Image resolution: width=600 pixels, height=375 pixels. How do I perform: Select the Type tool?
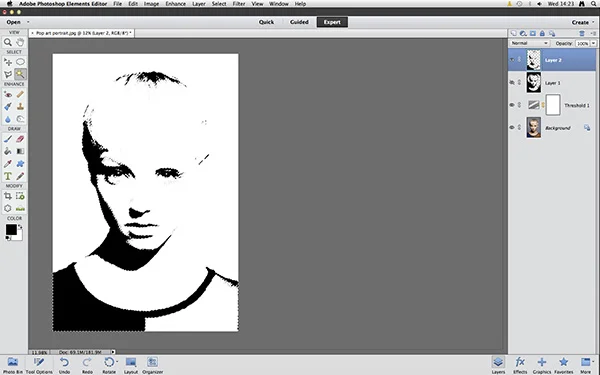(8, 176)
